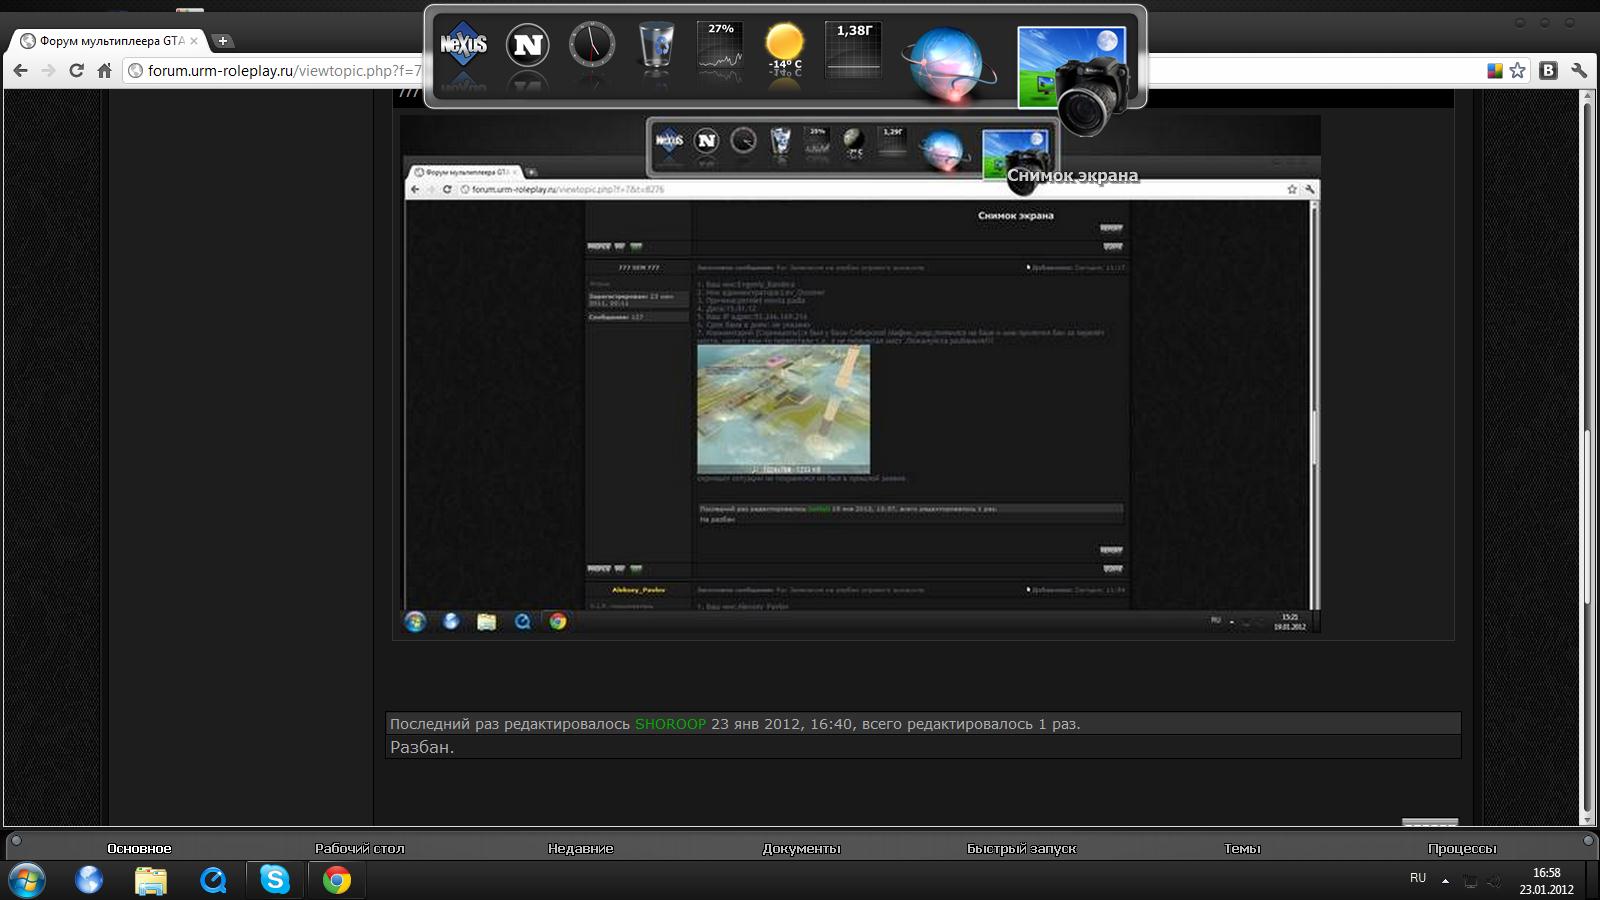1600x900 pixels.
Task: Open Skype from the taskbar
Action: 274,879
